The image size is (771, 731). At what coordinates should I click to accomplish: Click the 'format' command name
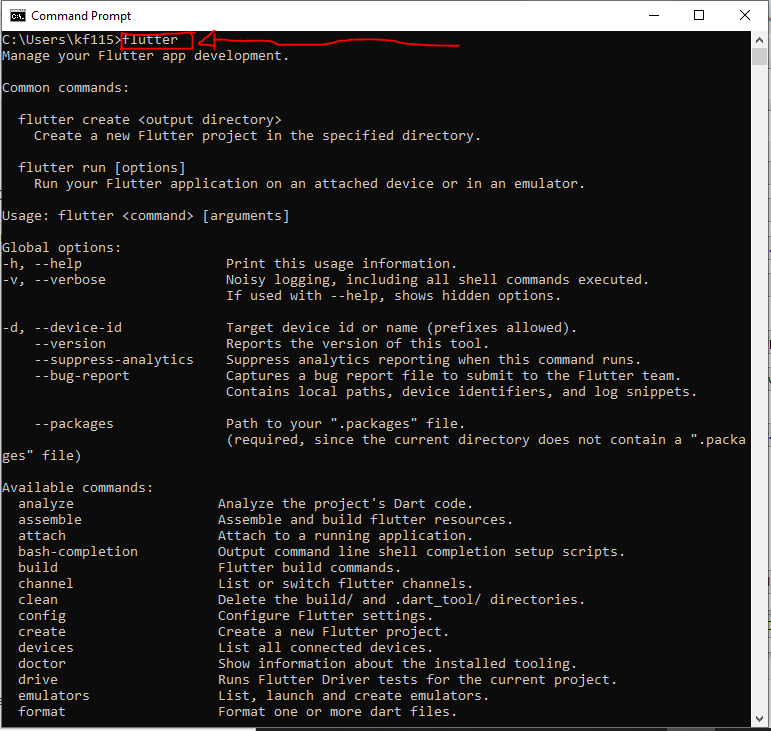42,712
